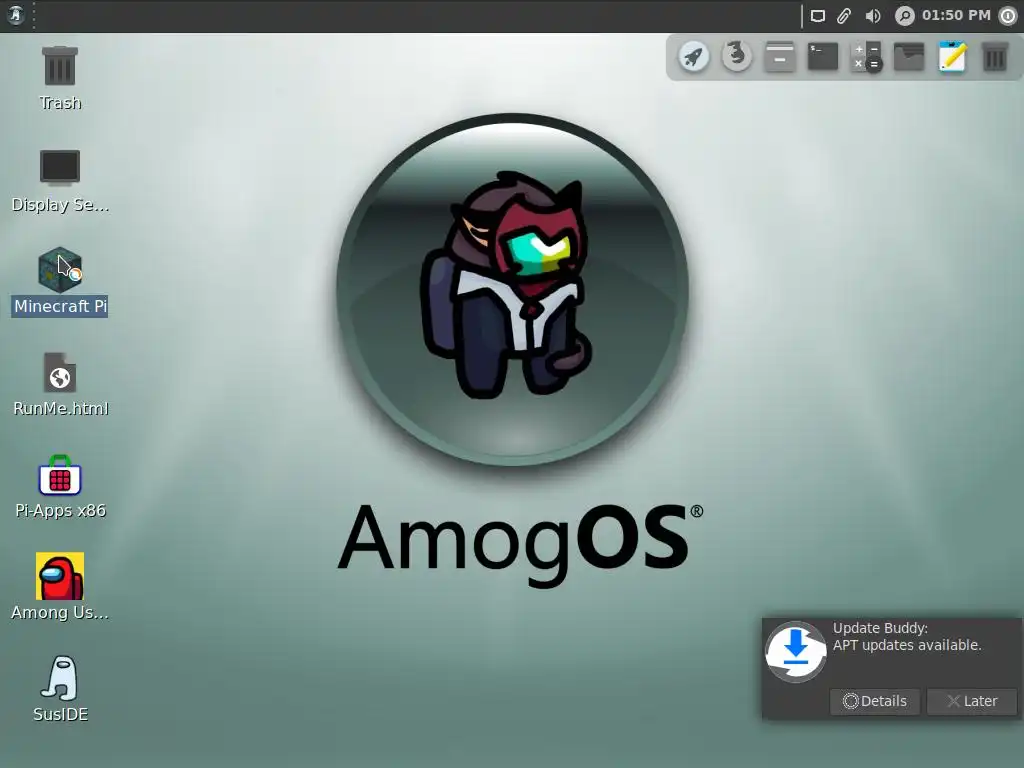The width and height of the screenshot is (1024, 768).
Task: Click the display tray icon in panel
Action: coord(818,16)
